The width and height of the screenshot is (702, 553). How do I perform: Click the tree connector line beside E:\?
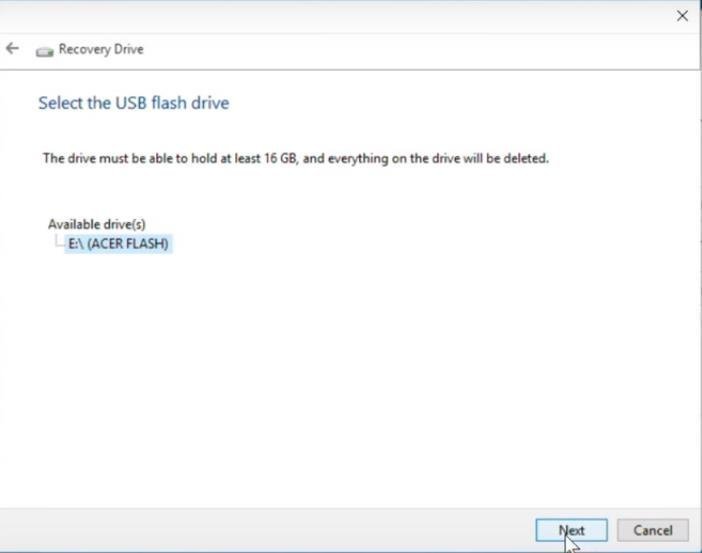[58, 241]
